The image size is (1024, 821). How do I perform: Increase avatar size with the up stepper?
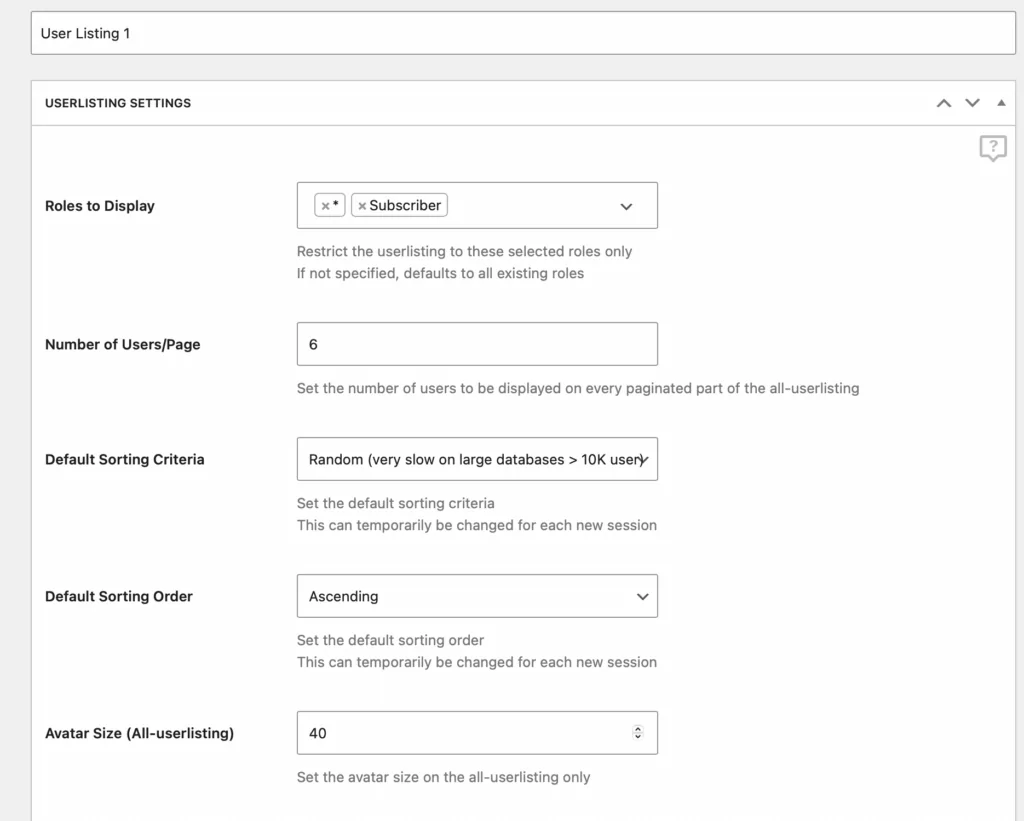638,729
